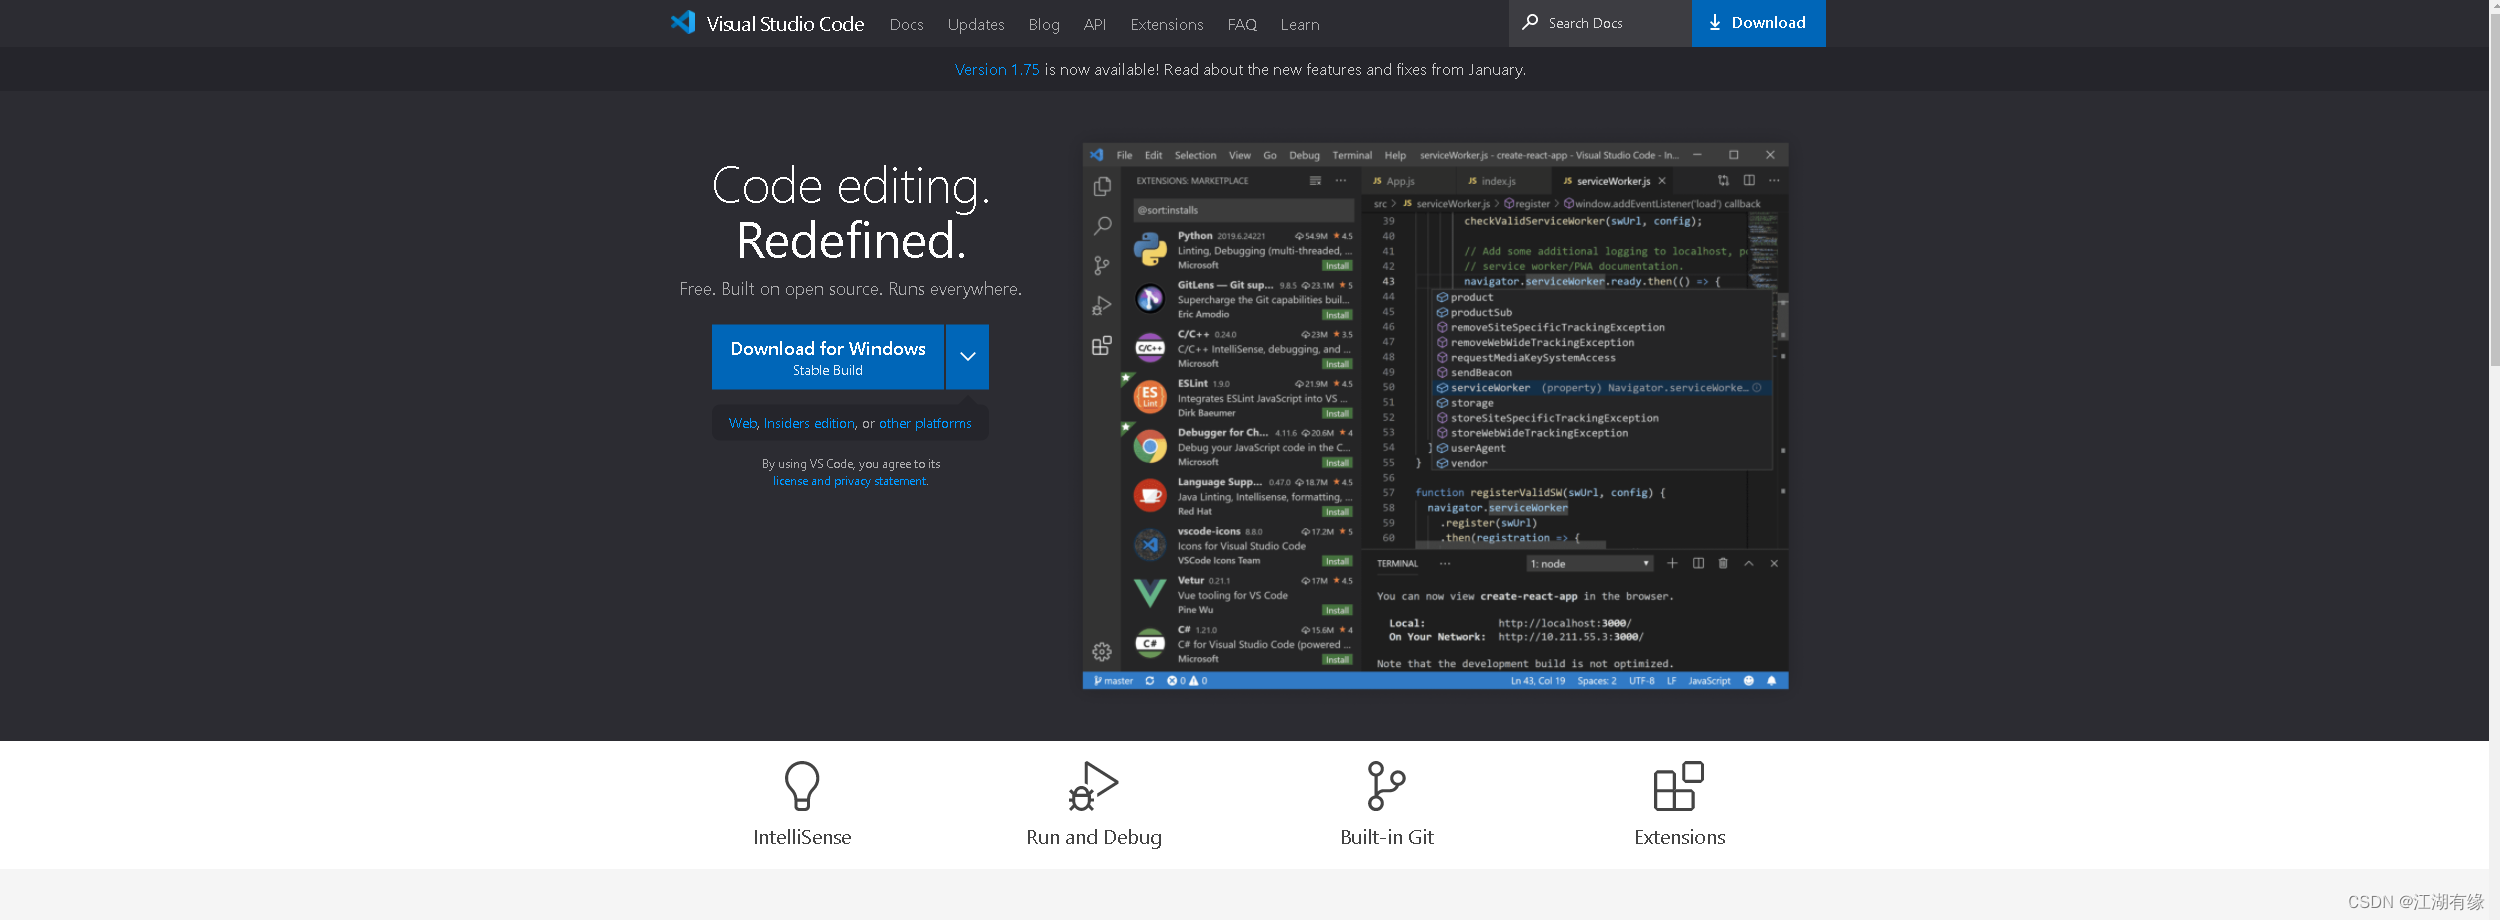
Task: Click the Install button for Python in the screenshot
Action: pyautogui.click(x=1337, y=266)
